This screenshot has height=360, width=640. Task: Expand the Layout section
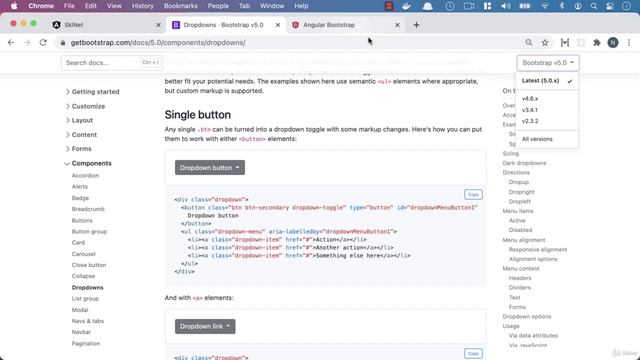coord(79,120)
